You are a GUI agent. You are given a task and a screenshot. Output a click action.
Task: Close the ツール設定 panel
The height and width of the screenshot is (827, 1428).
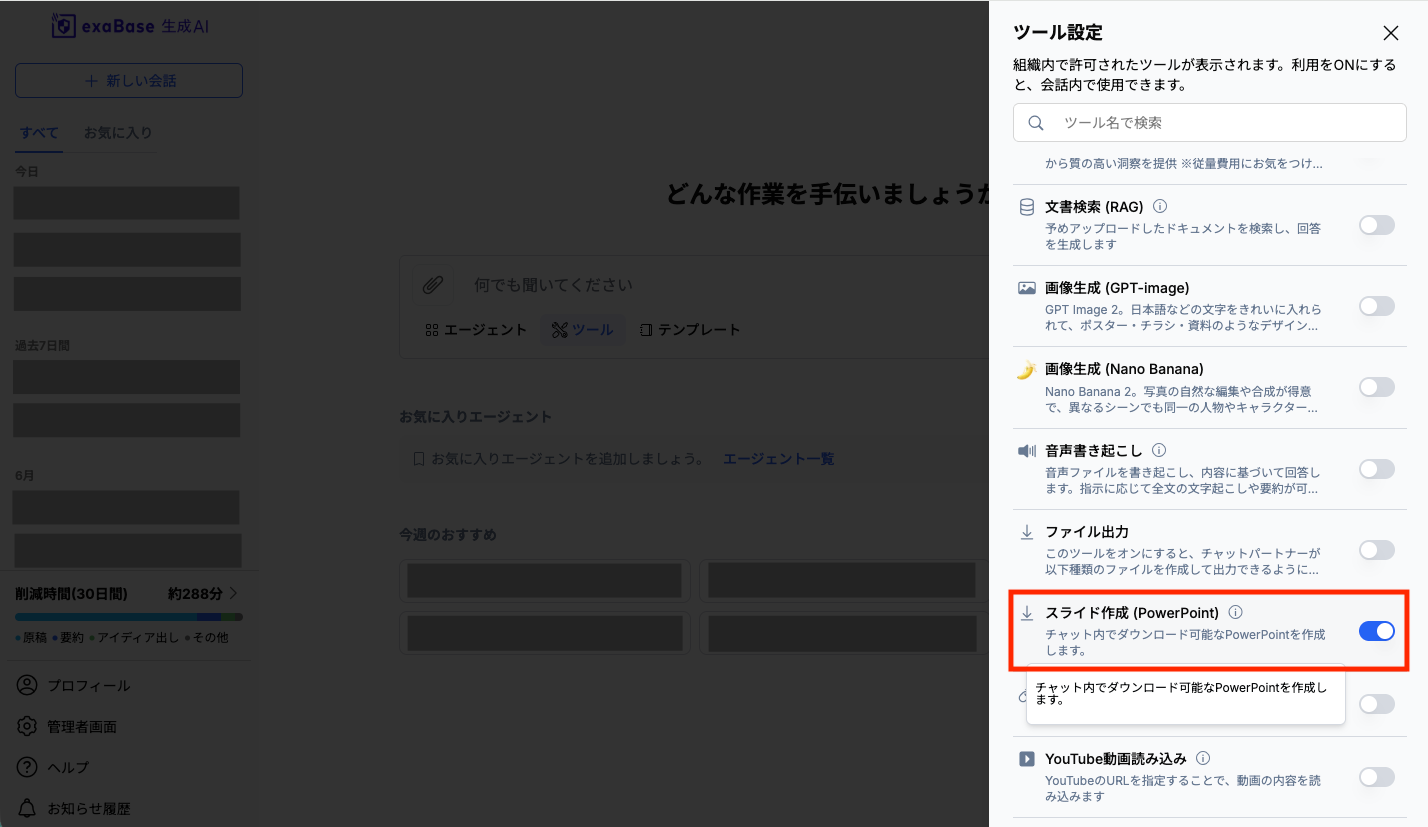tap(1390, 33)
